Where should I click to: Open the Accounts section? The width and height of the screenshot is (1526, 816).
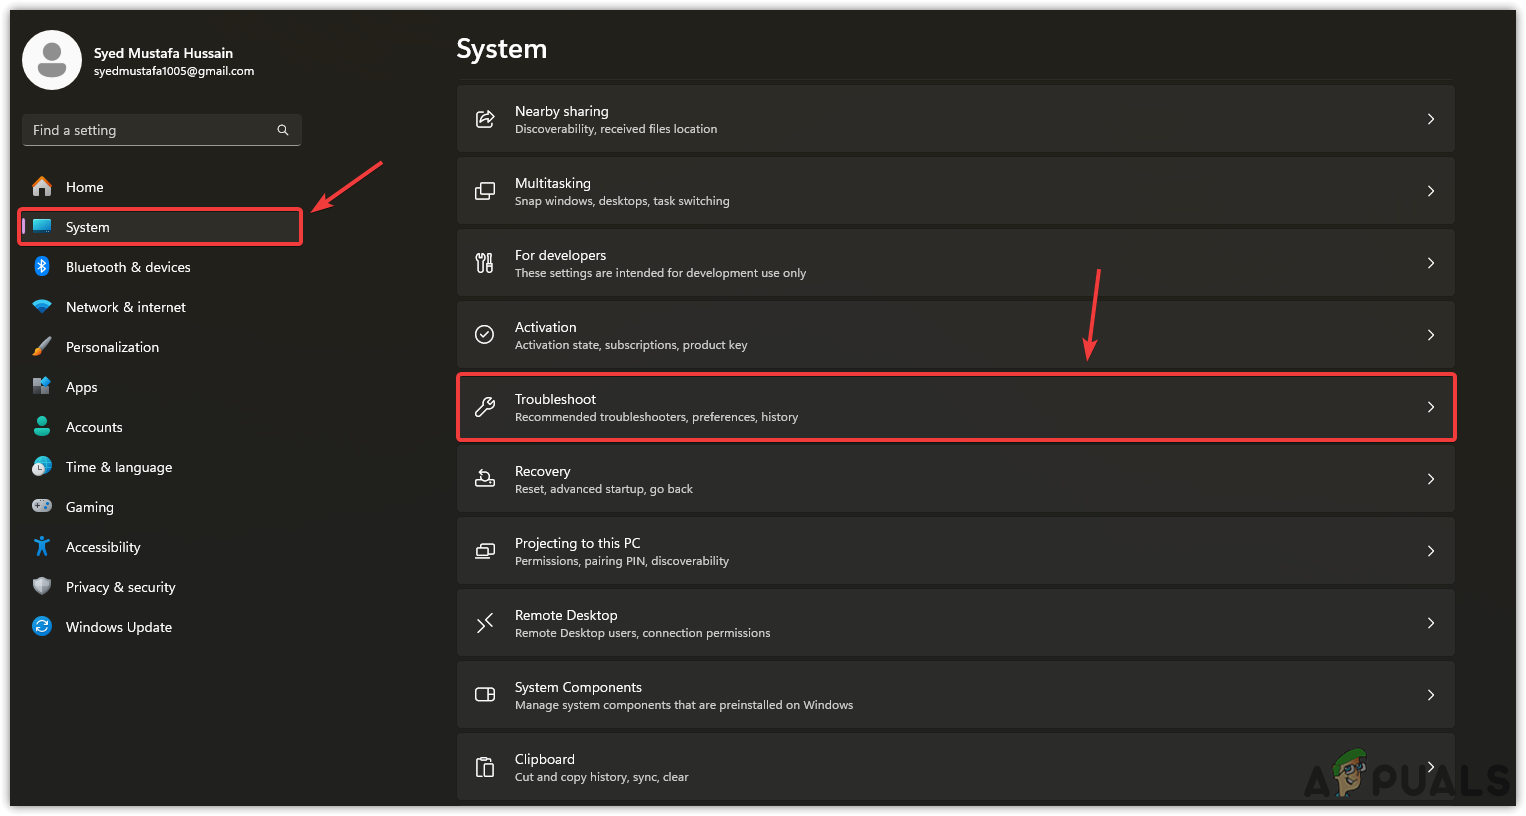coord(94,427)
